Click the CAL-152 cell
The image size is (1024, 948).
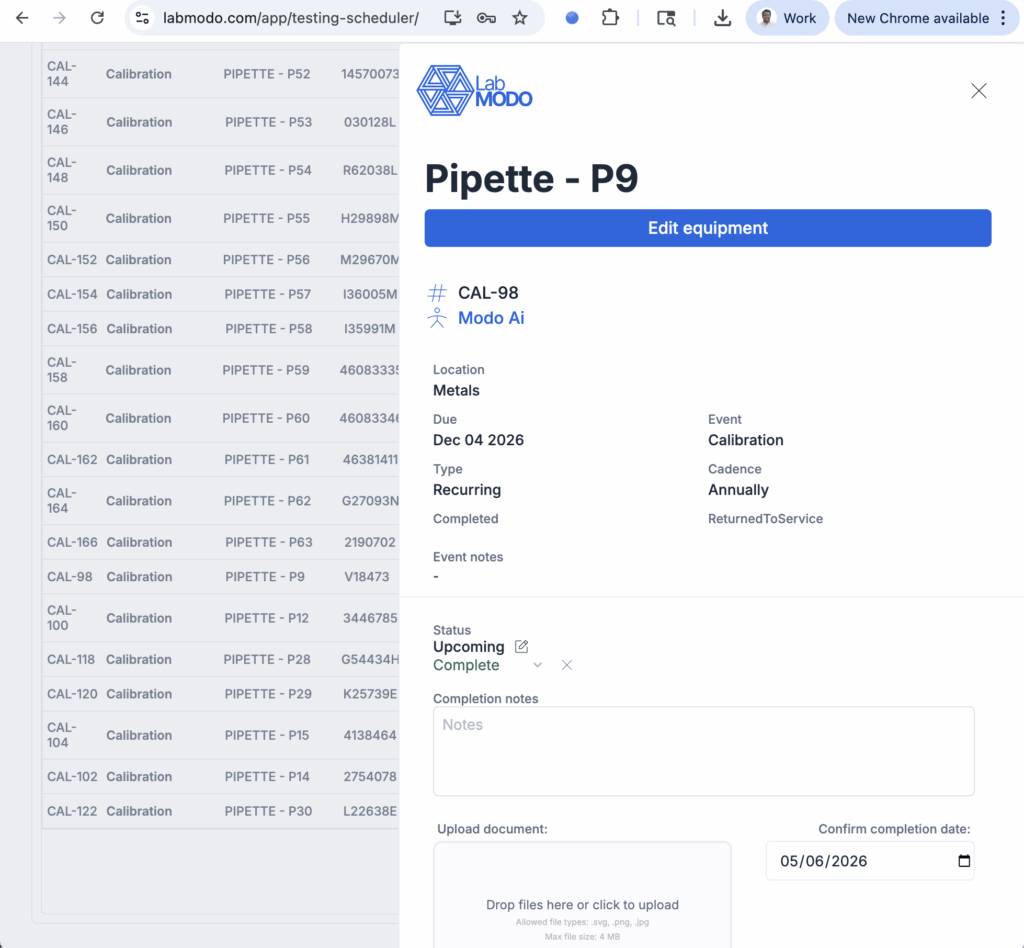click(72, 260)
